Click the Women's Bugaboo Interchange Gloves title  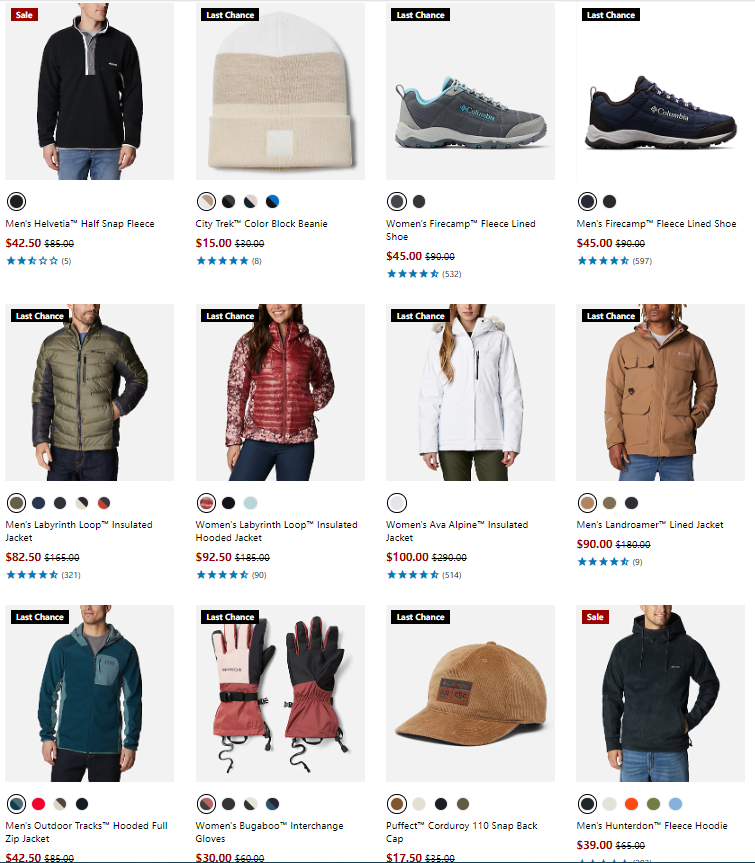tap(269, 832)
